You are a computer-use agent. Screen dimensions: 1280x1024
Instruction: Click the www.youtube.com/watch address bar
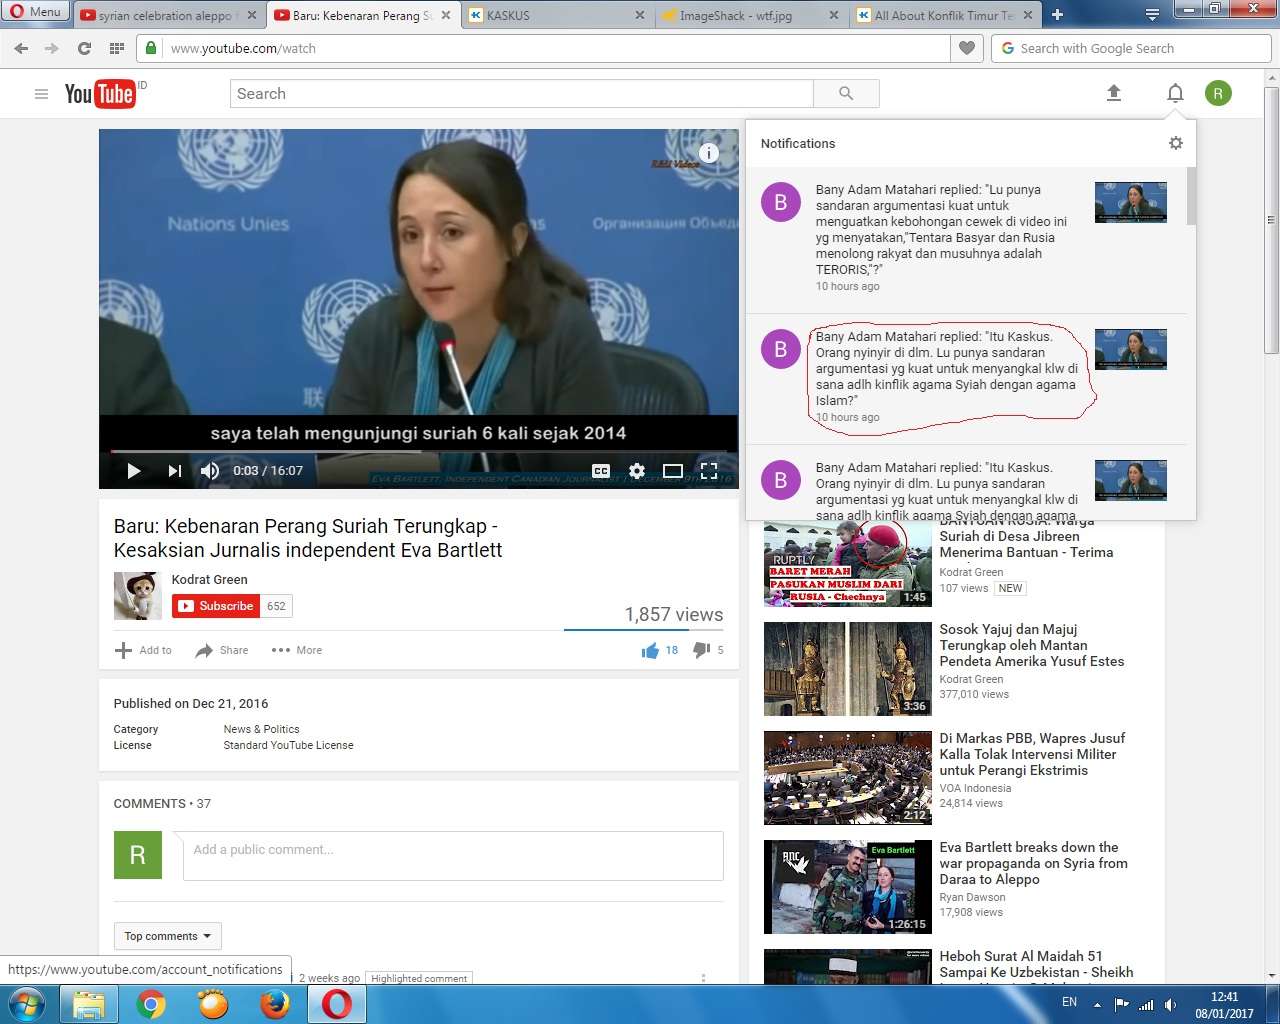pyautogui.click(x=545, y=48)
